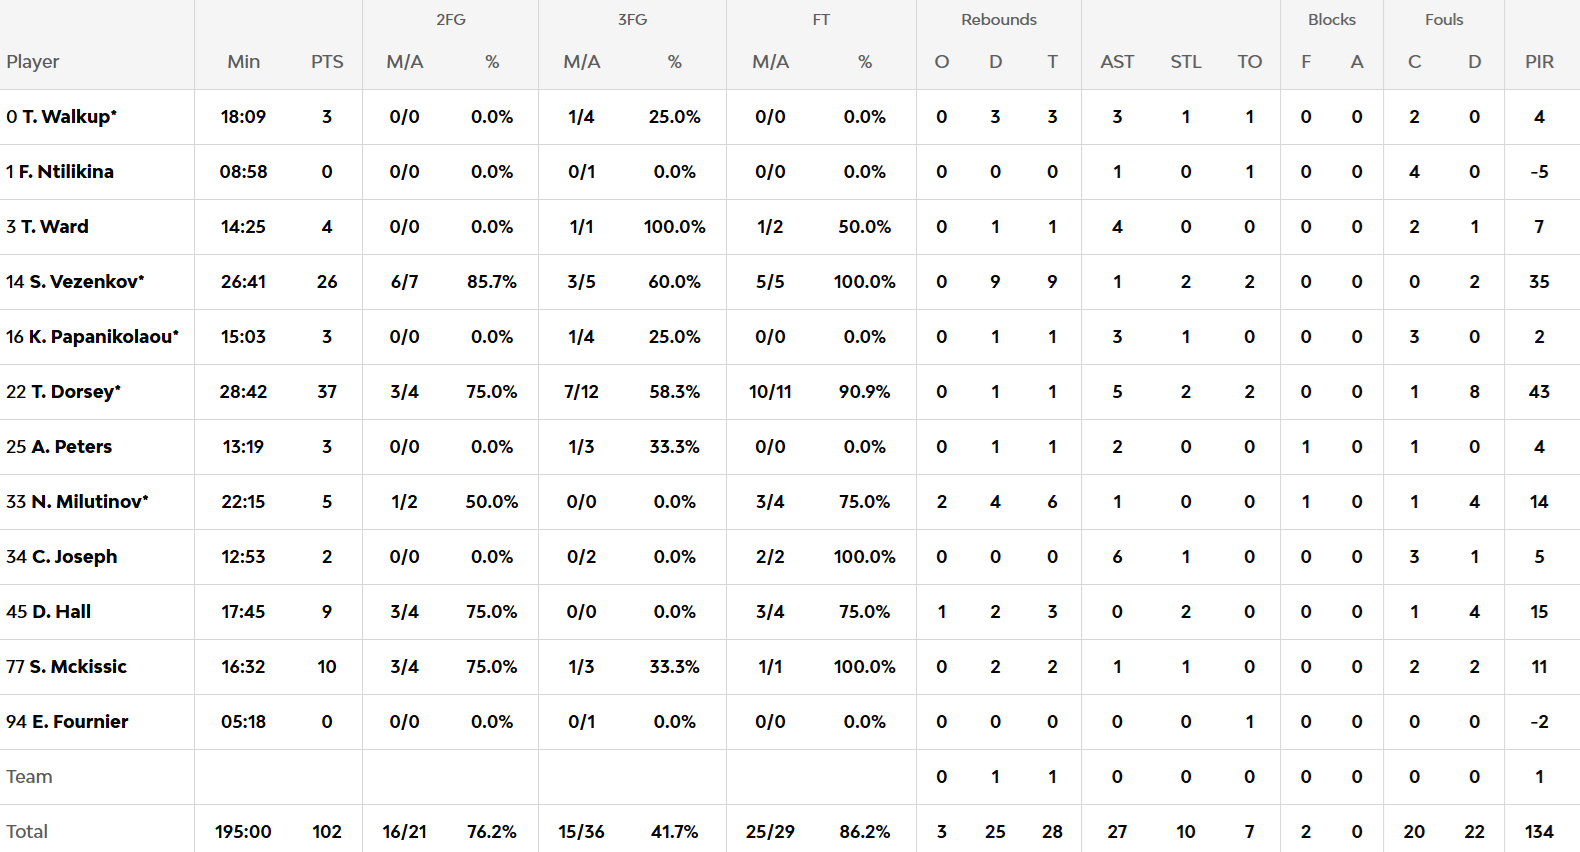Select the 3FG group header
The image size is (1580, 852).
click(x=632, y=20)
